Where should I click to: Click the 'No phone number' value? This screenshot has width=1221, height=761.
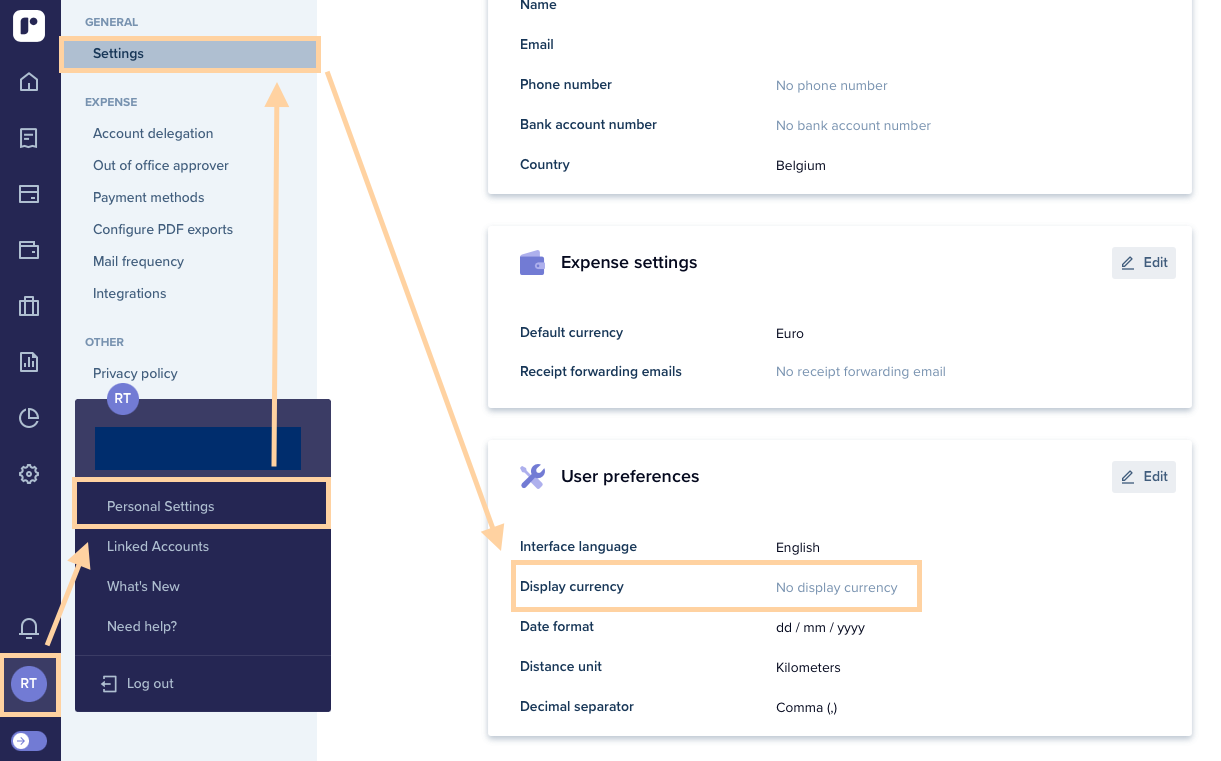[x=832, y=86]
